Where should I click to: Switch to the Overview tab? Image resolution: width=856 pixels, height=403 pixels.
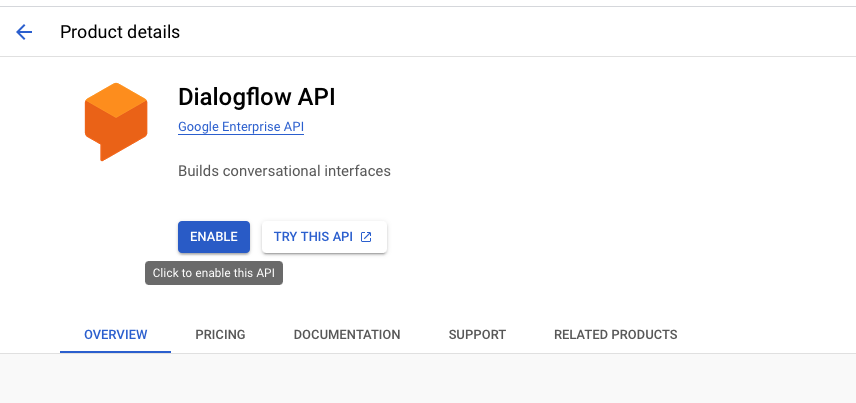(x=116, y=334)
